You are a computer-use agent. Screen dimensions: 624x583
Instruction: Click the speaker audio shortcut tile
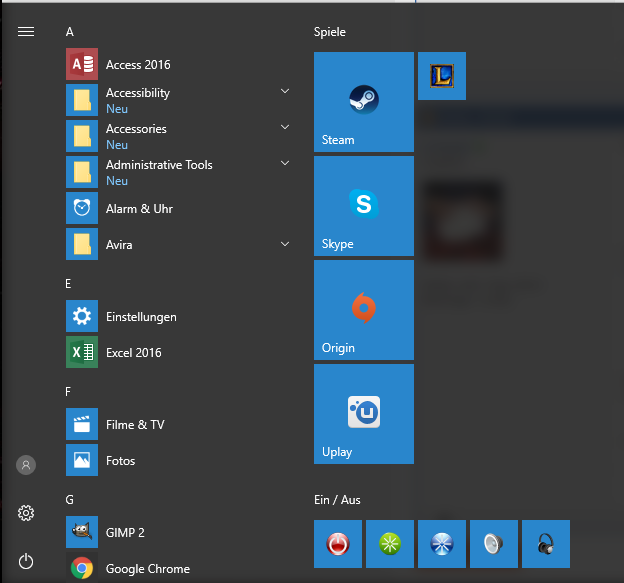[x=494, y=544]
